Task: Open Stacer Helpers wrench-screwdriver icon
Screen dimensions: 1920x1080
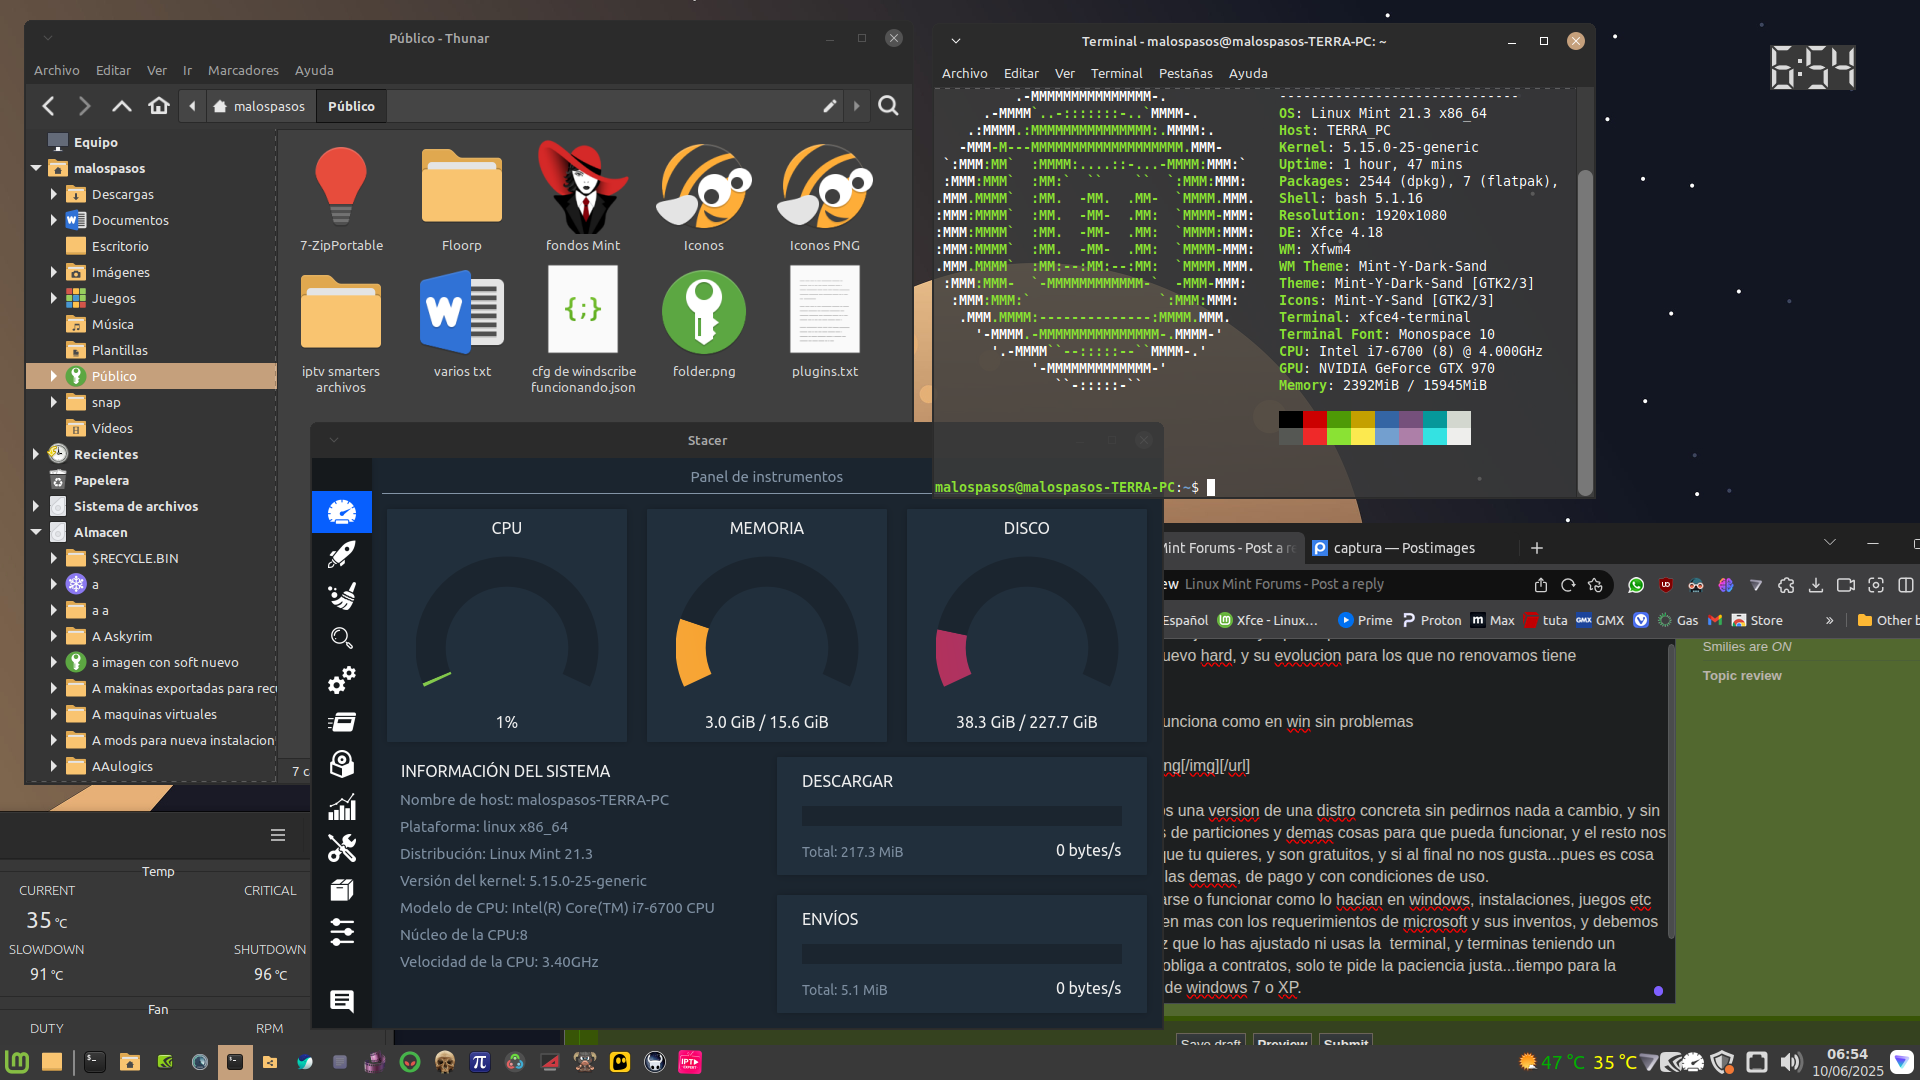Action: pyautogui.click(x=342, y=849)
